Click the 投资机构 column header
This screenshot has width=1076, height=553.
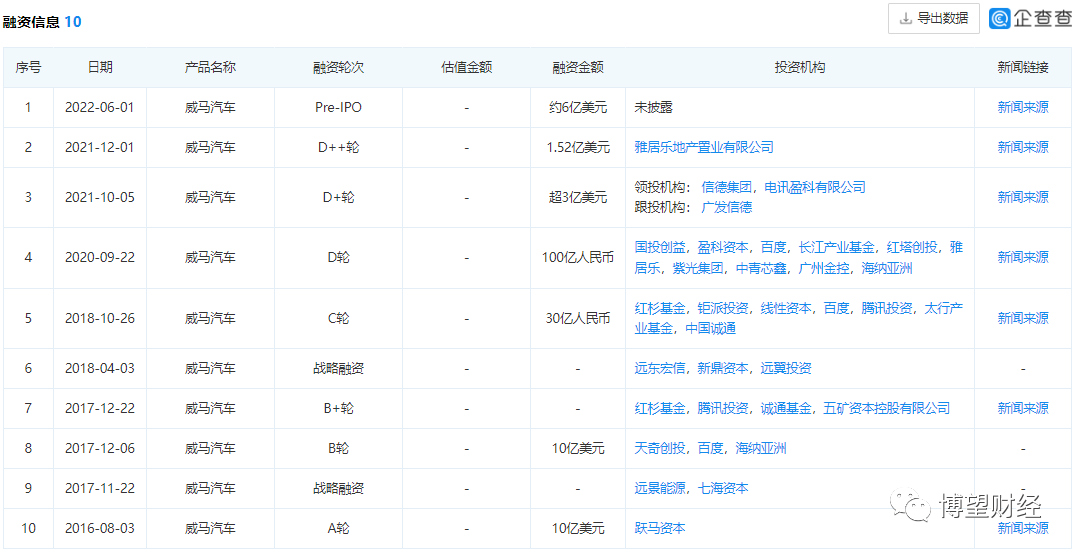point(799,67)
